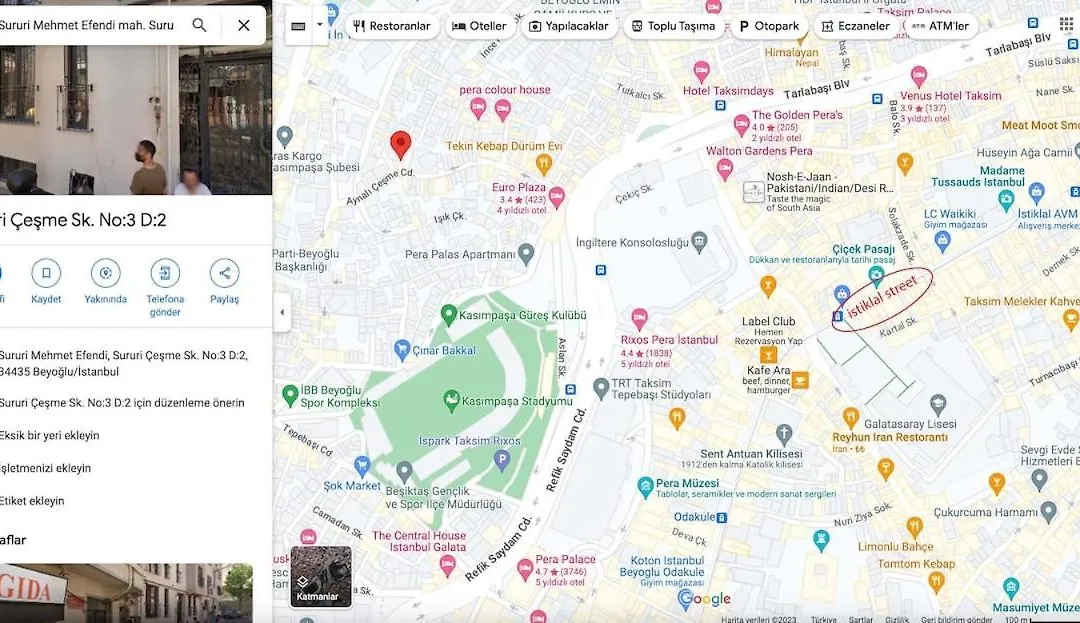Click the Walton Gardens Pera hotel pin
1080x623 pixels.
[x=725, y=169]
